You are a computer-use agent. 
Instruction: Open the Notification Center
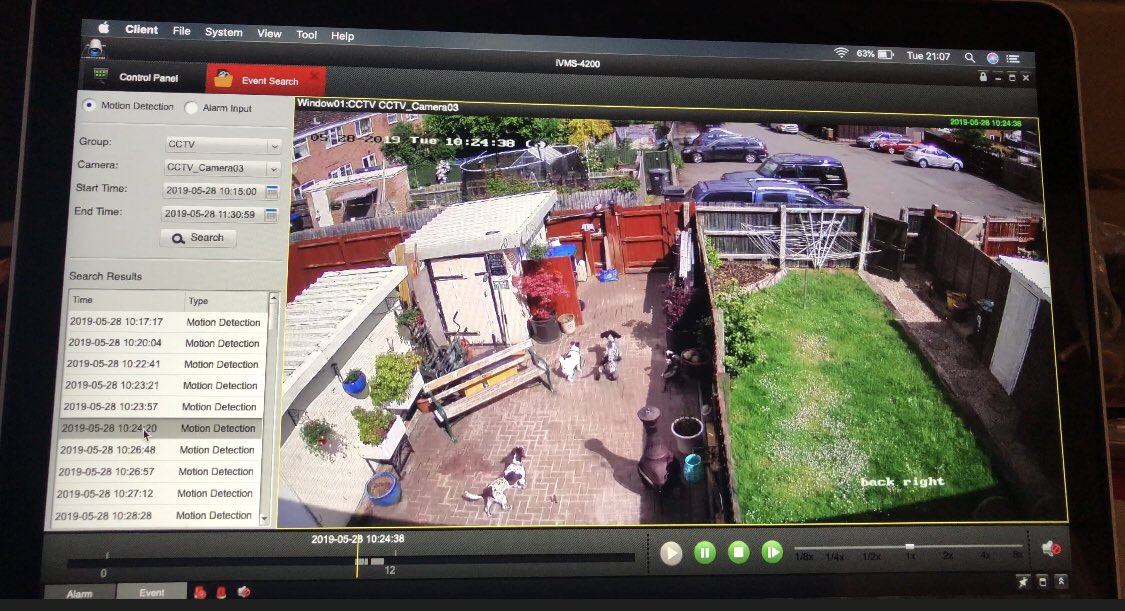point(1012,59)
